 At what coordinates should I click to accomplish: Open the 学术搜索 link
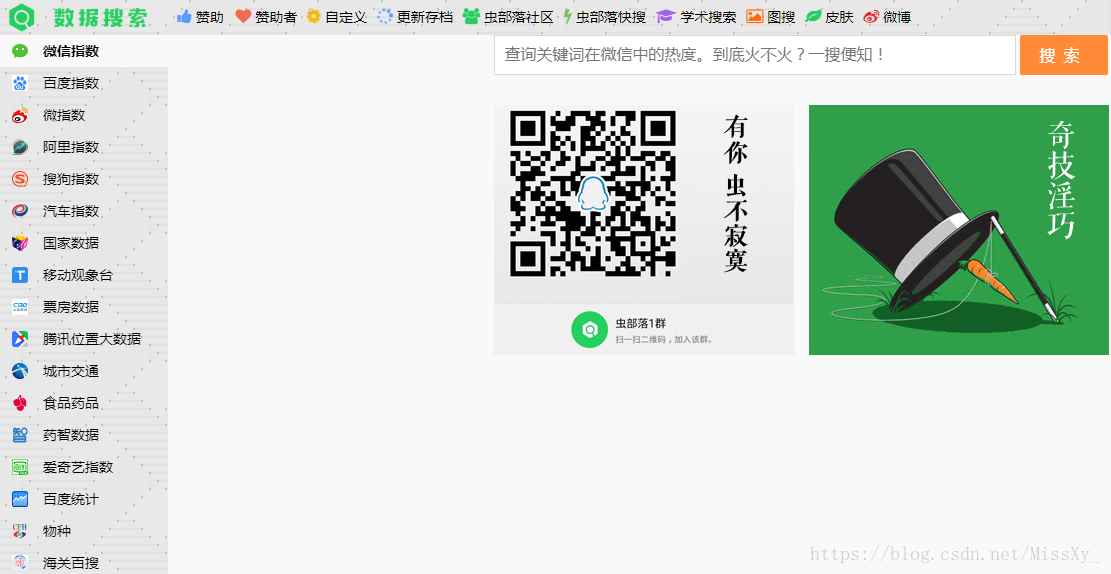(708, 17)
